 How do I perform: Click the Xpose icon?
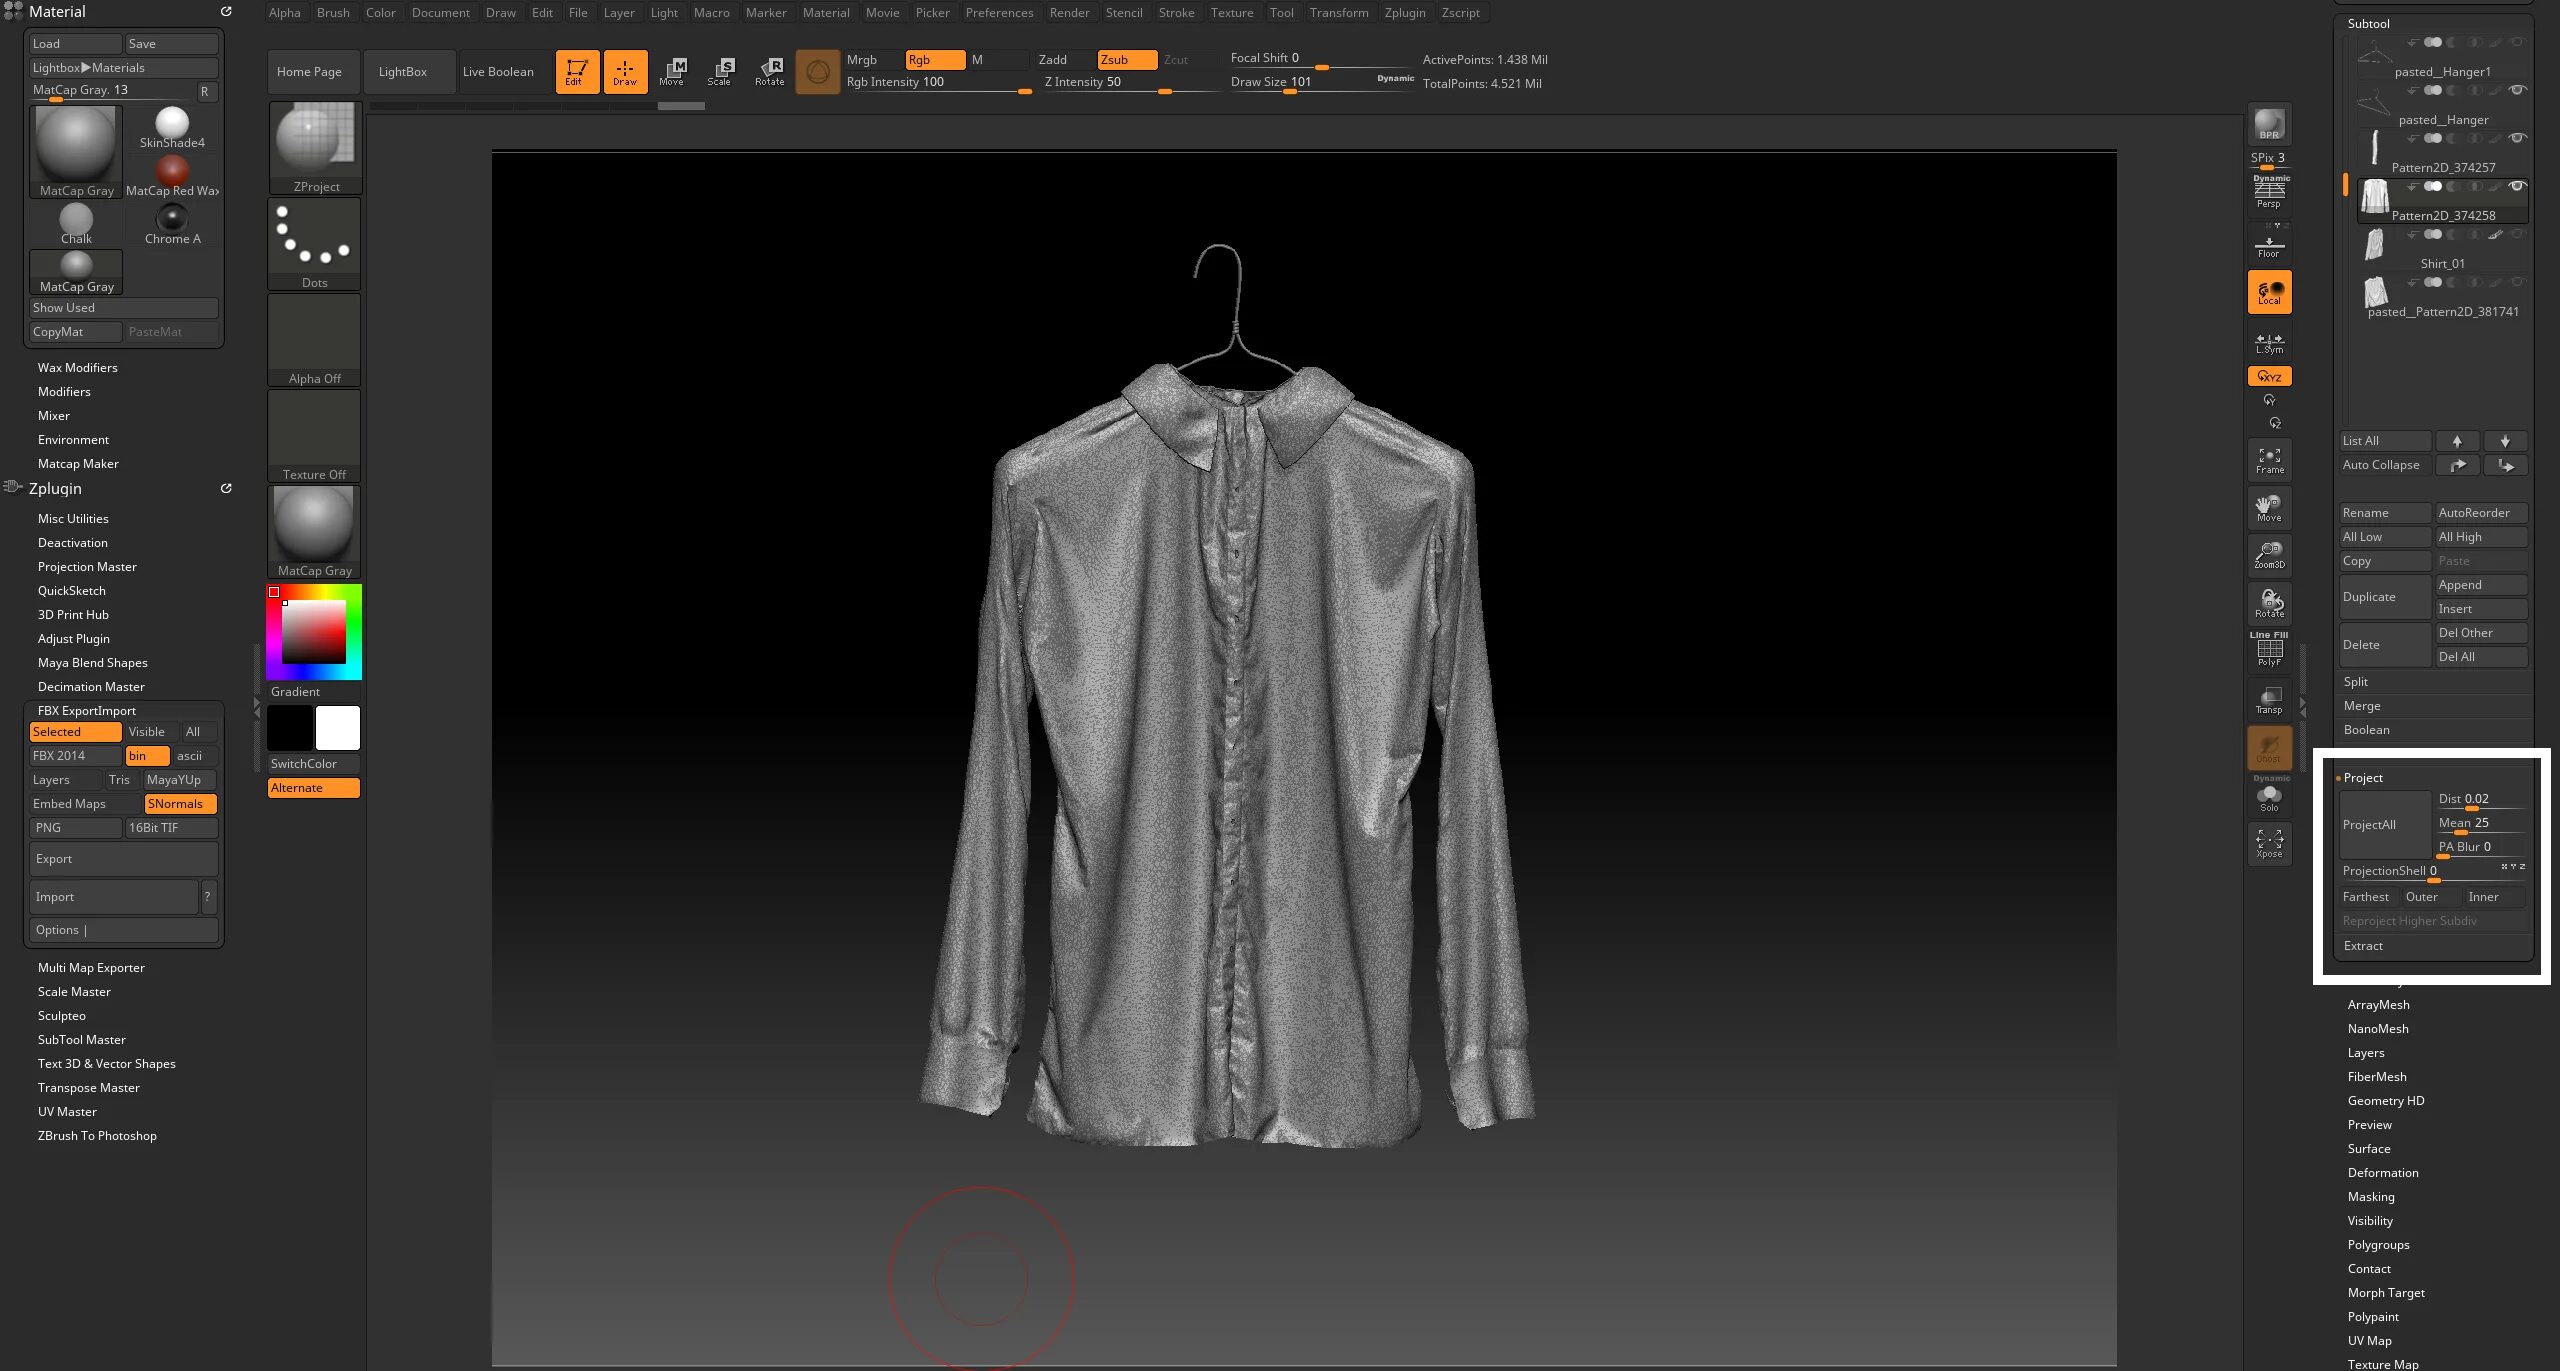[2269, 843]
